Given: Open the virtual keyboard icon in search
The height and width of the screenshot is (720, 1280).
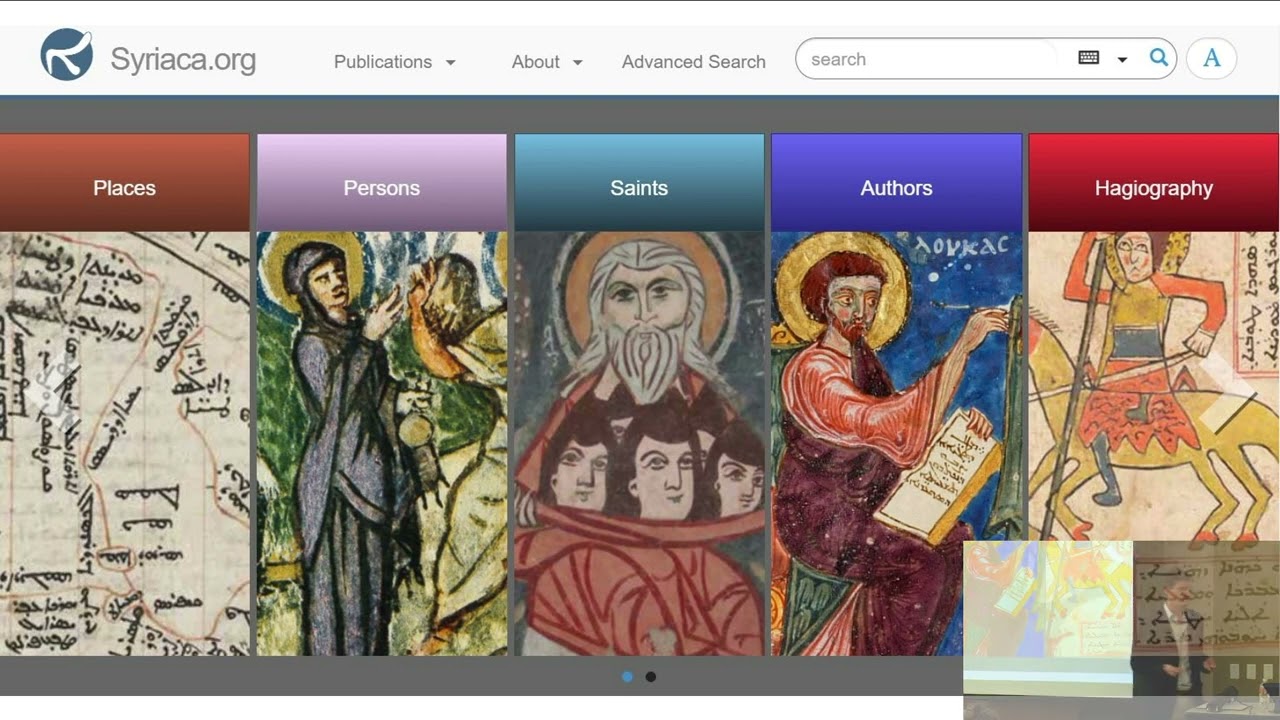Looking at the screenshot, I should (1089, 58).
